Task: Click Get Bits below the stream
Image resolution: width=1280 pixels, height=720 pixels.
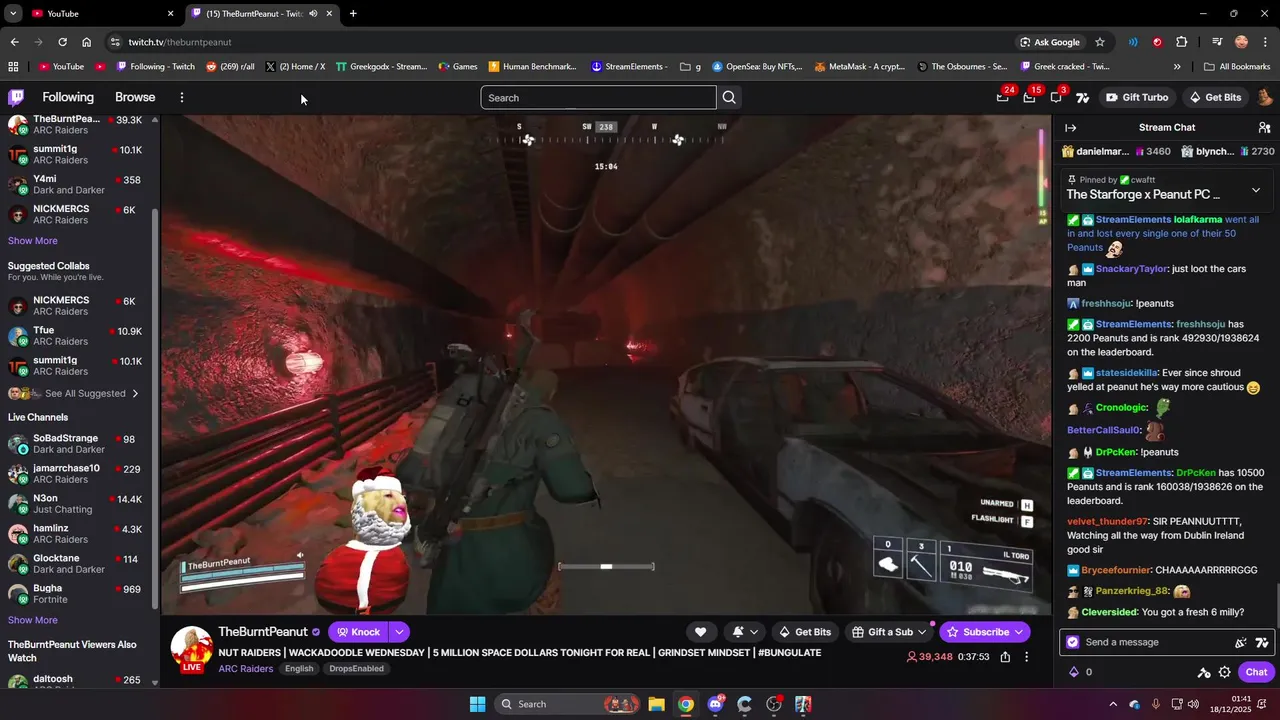Action: click(803, 631)
